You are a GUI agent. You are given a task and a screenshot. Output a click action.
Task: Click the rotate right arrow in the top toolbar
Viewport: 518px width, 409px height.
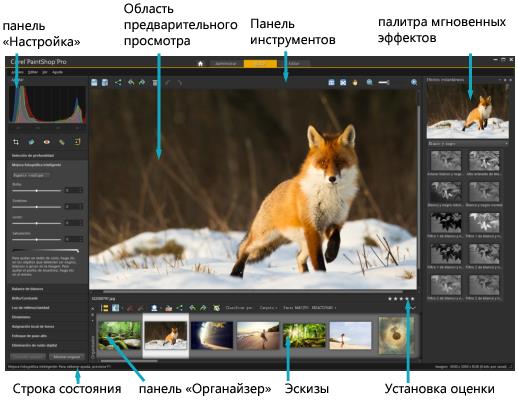point(142,82)
